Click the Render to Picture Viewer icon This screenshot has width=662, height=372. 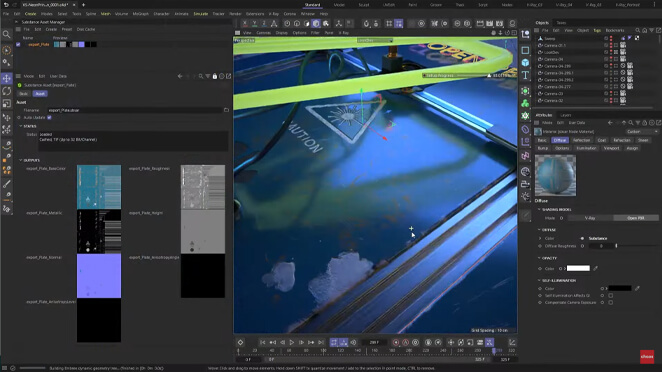click(490, 24)
